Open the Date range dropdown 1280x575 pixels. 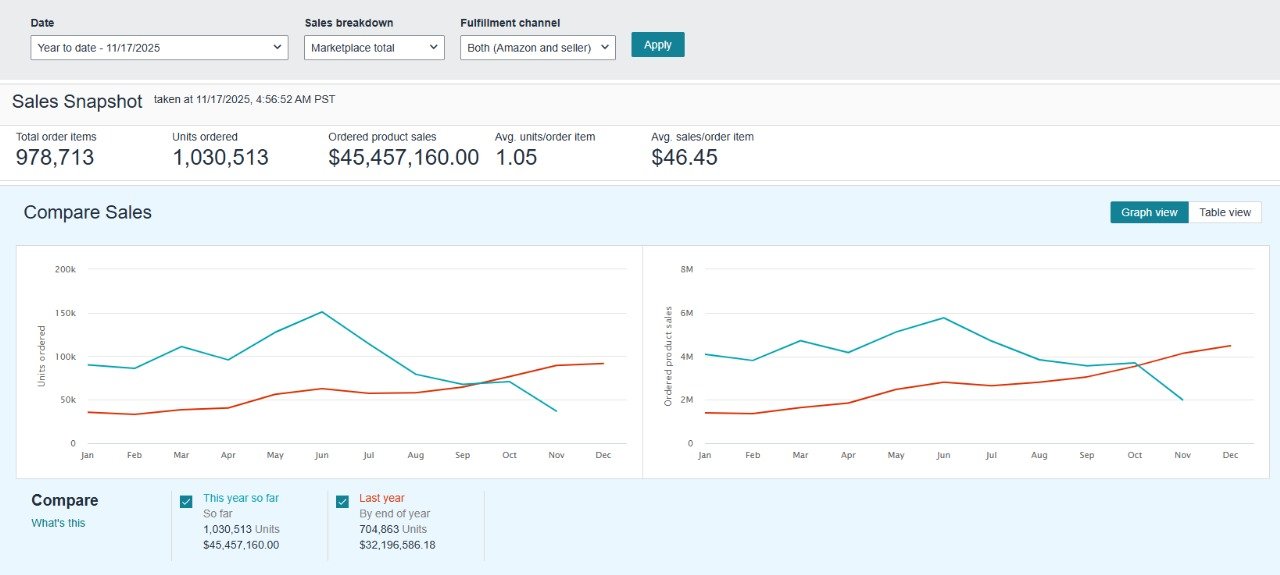(x=159, y=47)
